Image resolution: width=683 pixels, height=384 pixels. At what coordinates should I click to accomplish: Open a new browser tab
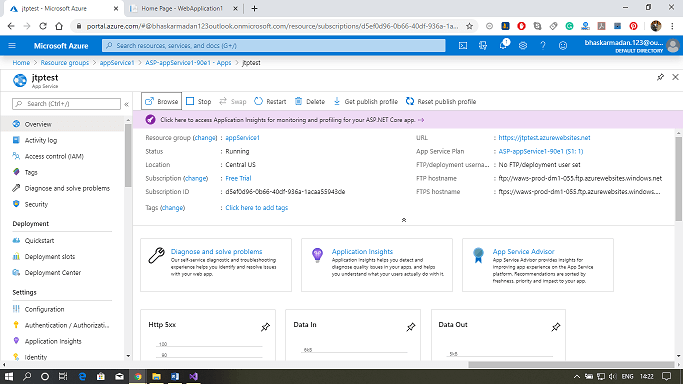pos(254,8)
